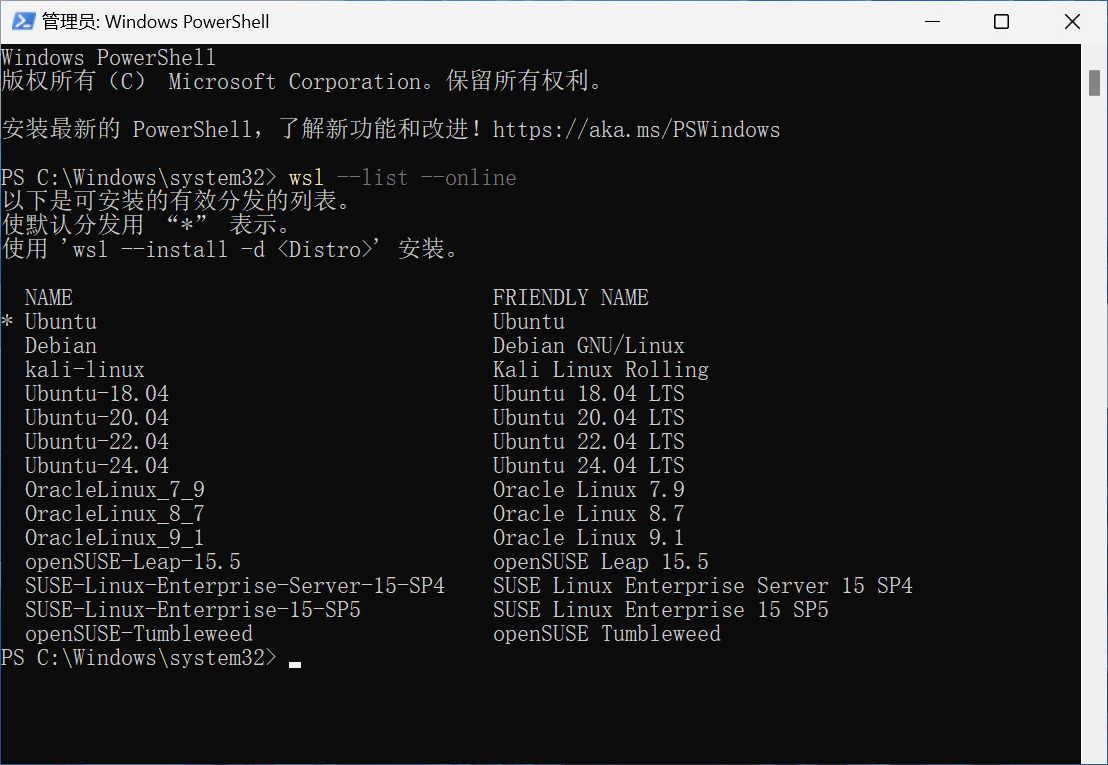Click the NAME column header
This screenshot has height=765, width=1108.
coord(49,298)
